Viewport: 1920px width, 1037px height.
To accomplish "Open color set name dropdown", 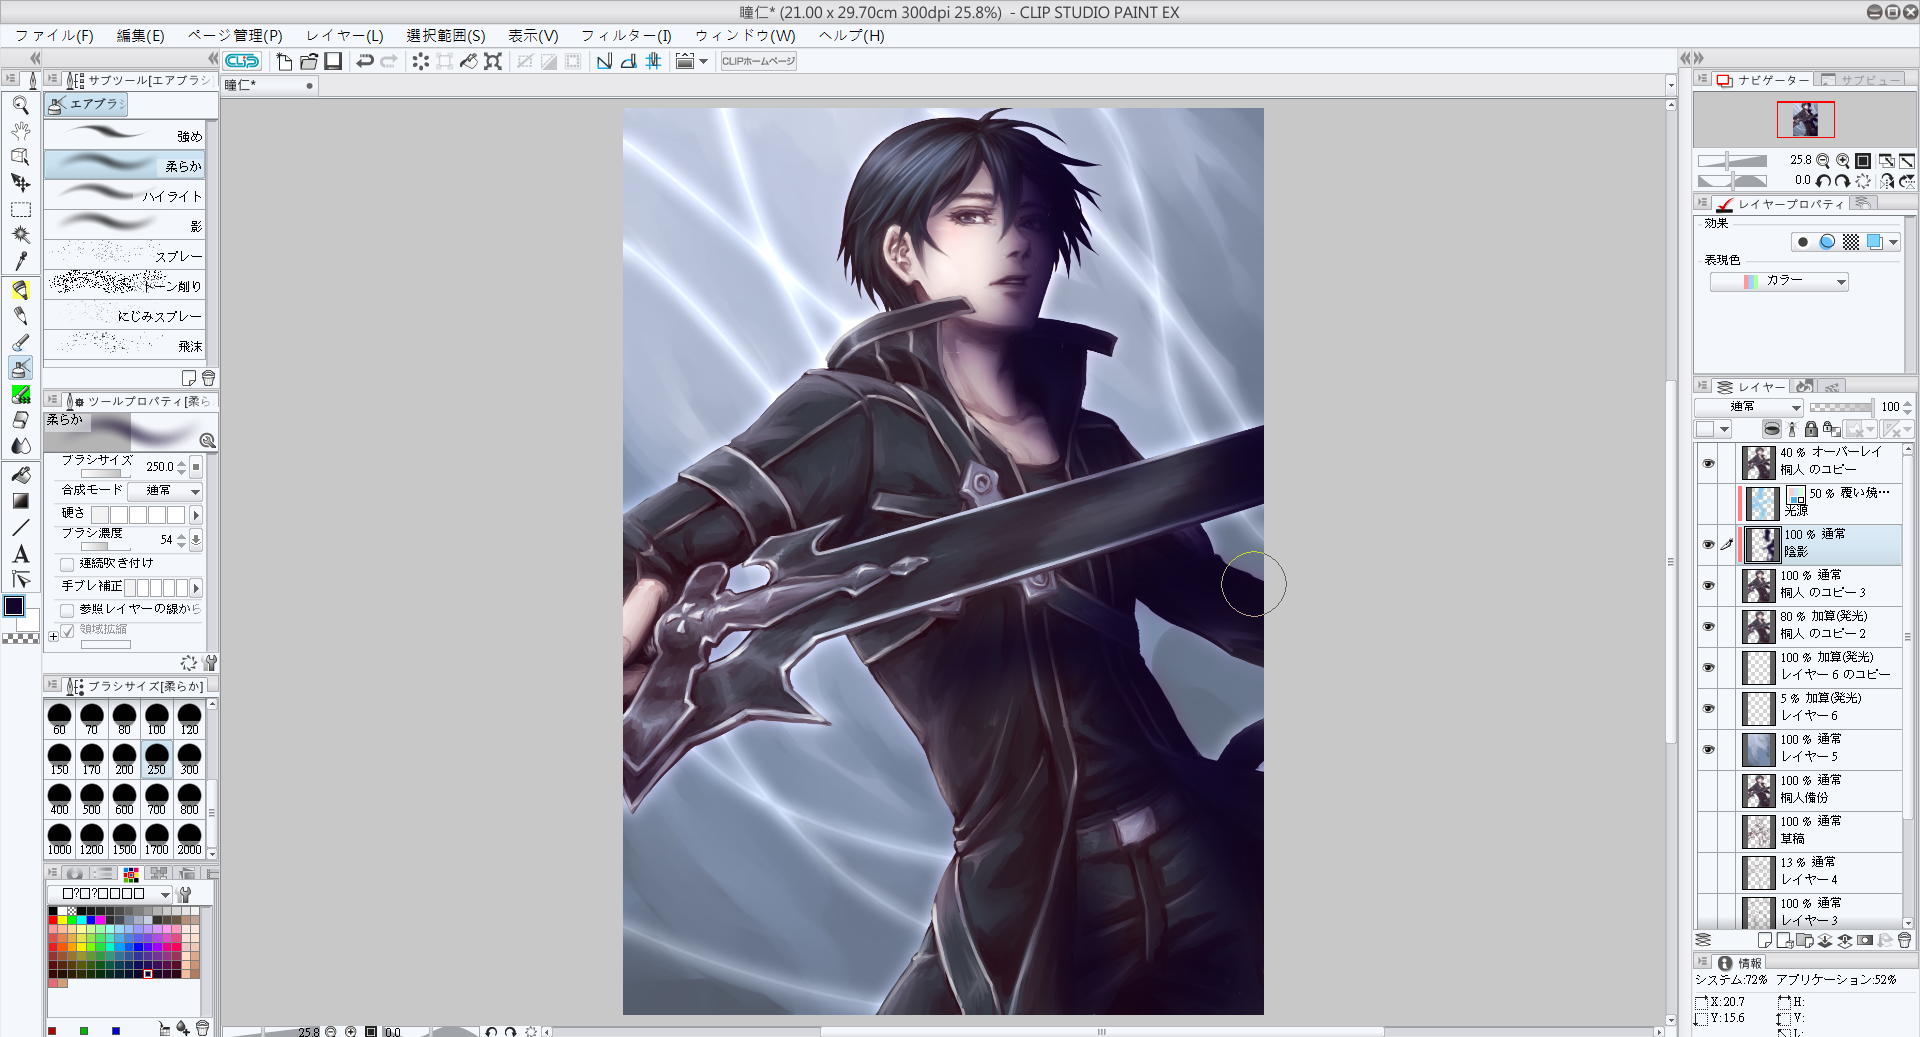I will (x=110, y=894).
